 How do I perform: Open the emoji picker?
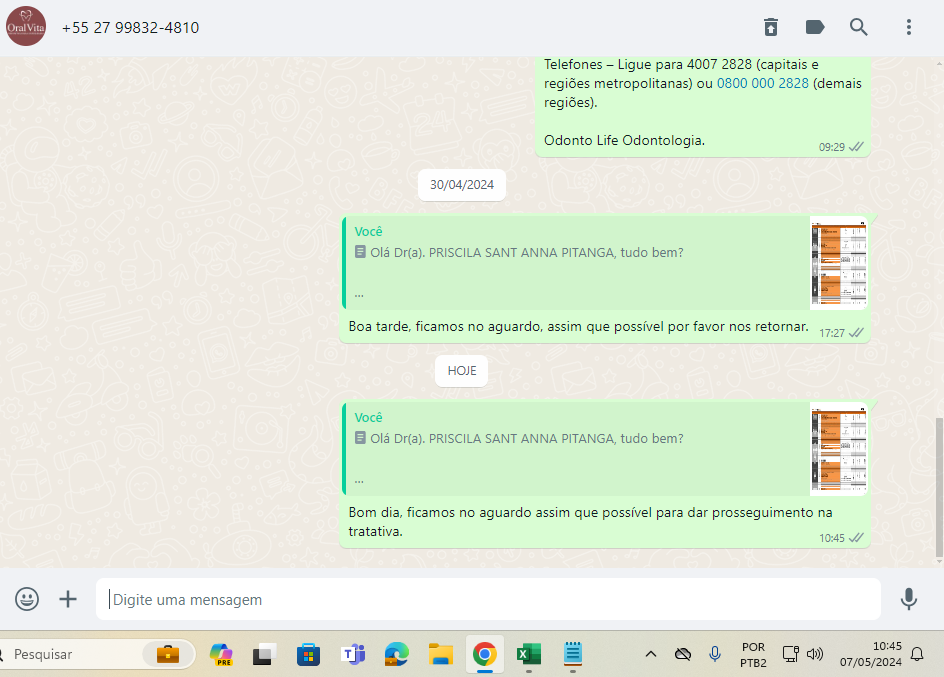tap(27, 599)
